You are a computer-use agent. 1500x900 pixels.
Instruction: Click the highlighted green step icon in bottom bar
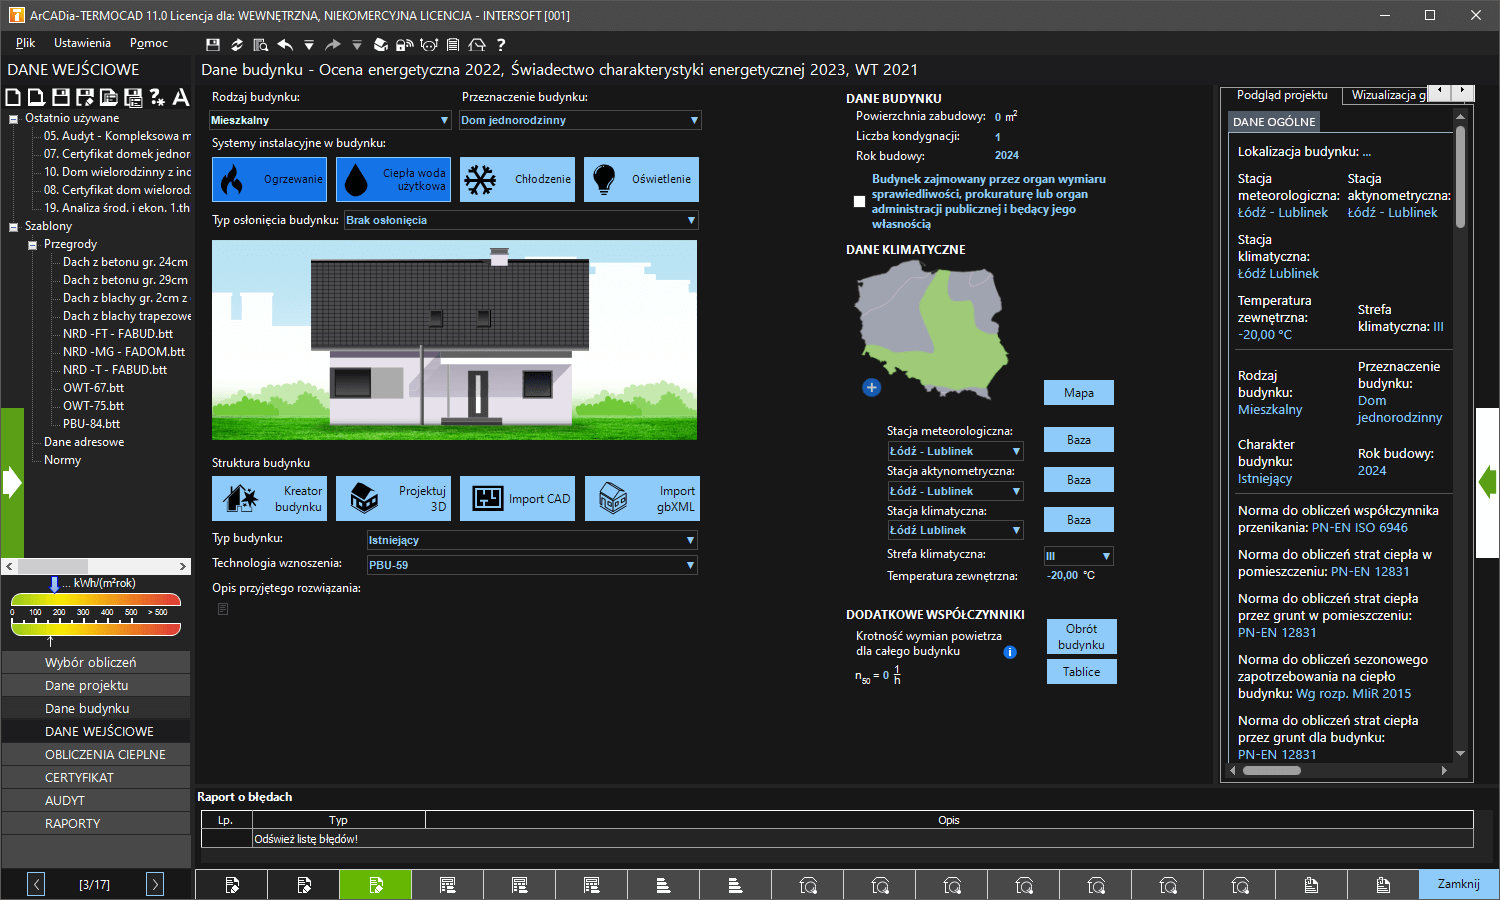click(375, 884)
